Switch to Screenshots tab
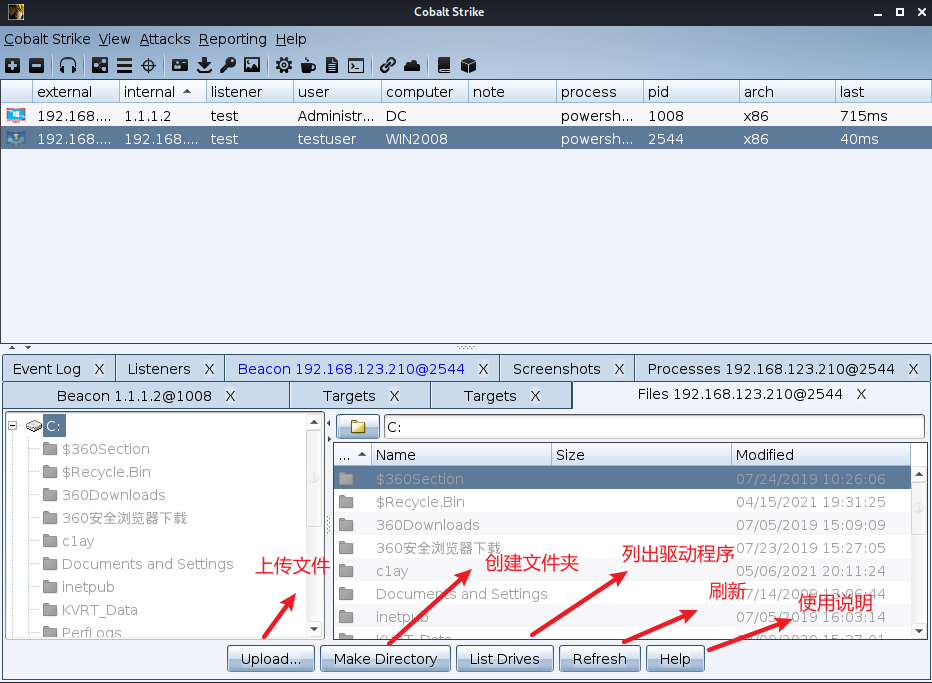The height and width of the screenshot is (683, 932). [556, 369]
